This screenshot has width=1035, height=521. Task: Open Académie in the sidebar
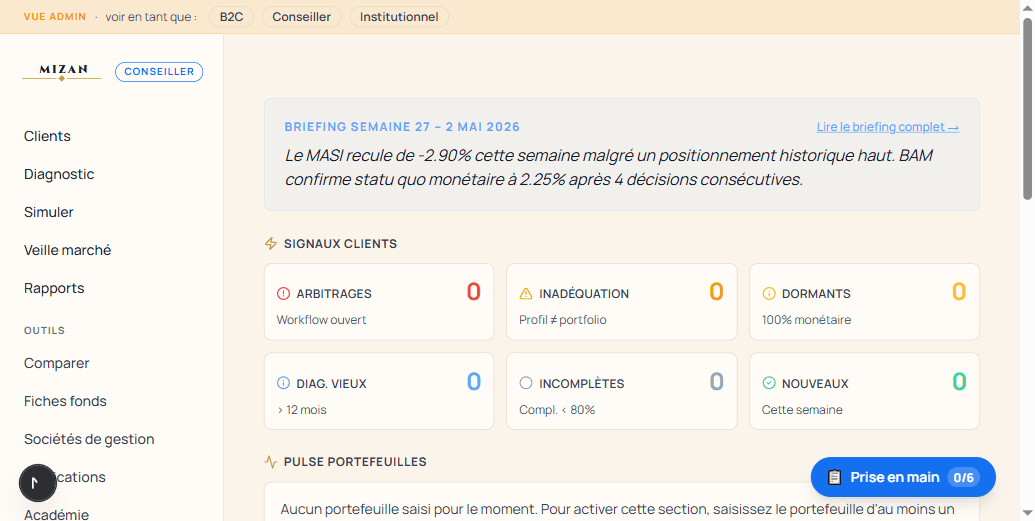click(x=56, y=514)
